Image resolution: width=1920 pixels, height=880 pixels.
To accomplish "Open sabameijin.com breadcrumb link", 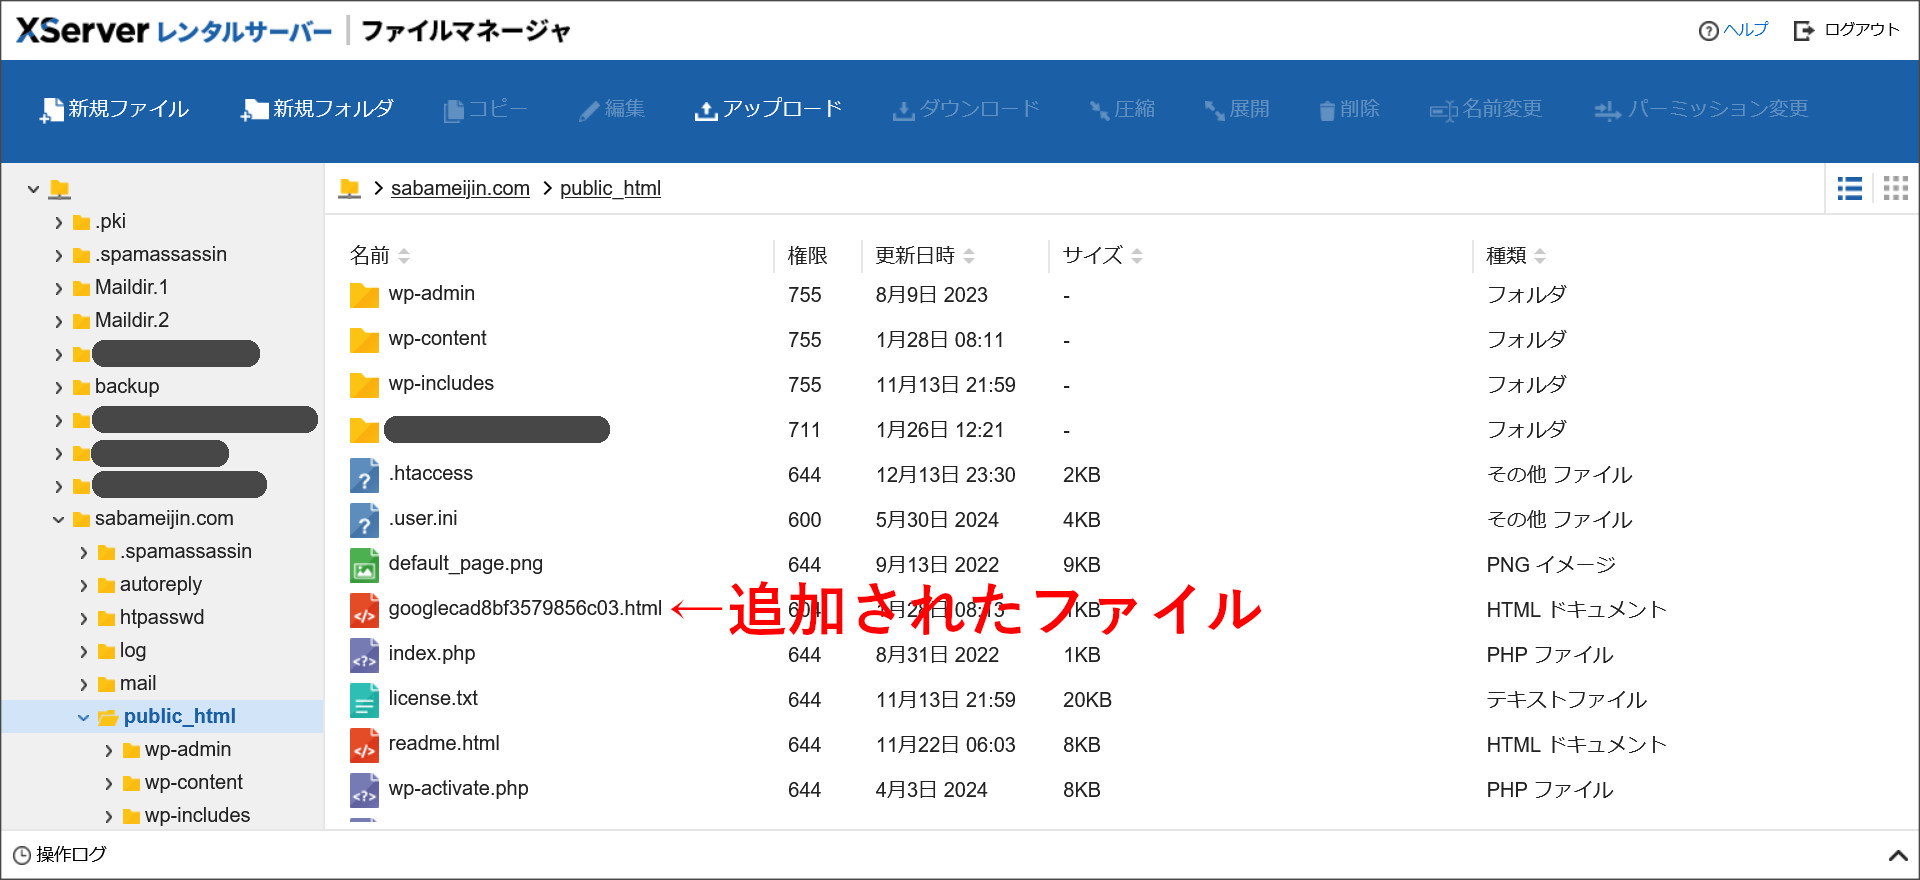I will point(460,188).
